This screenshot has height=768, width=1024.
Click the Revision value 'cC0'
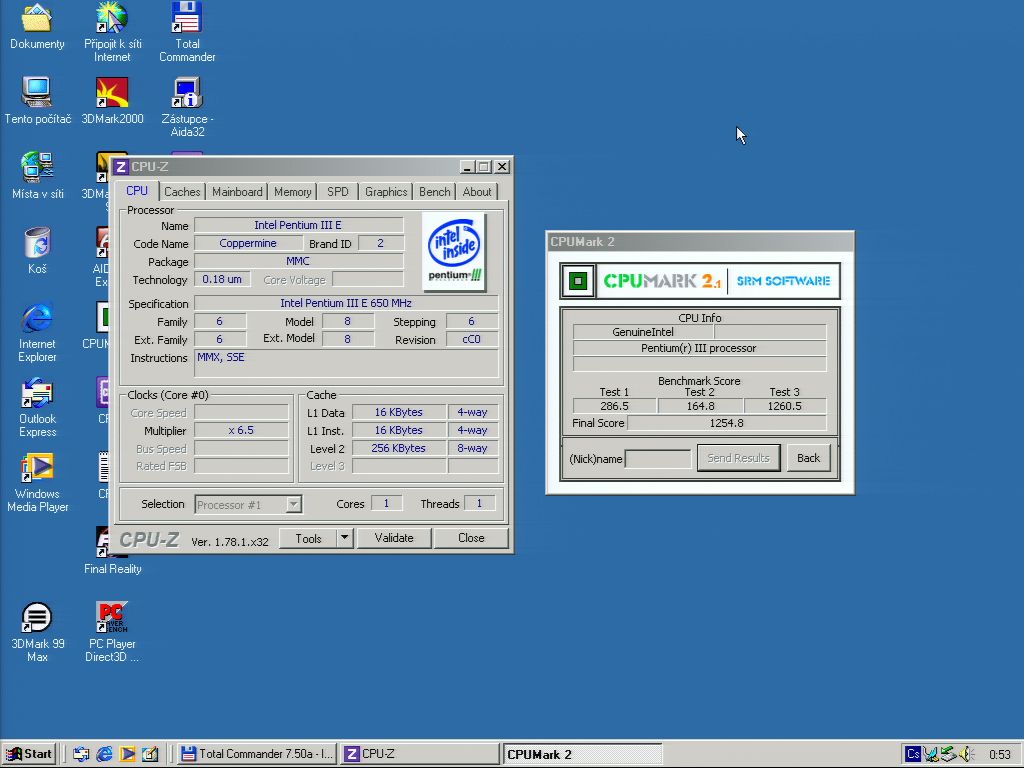coord(472,340)
